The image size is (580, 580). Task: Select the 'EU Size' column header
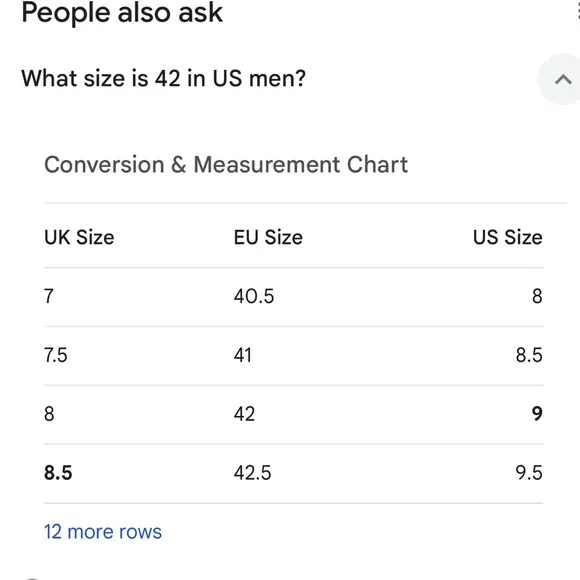point(268,237)
